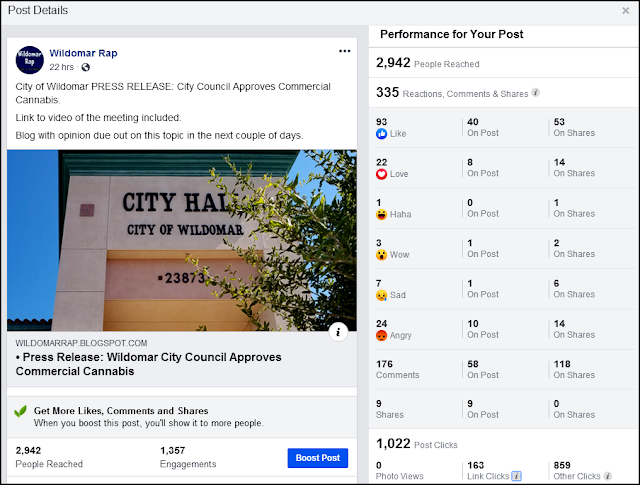Click the 335 Reactions, Comments & Shares total
Screen dimensions: 640x485
452,93
